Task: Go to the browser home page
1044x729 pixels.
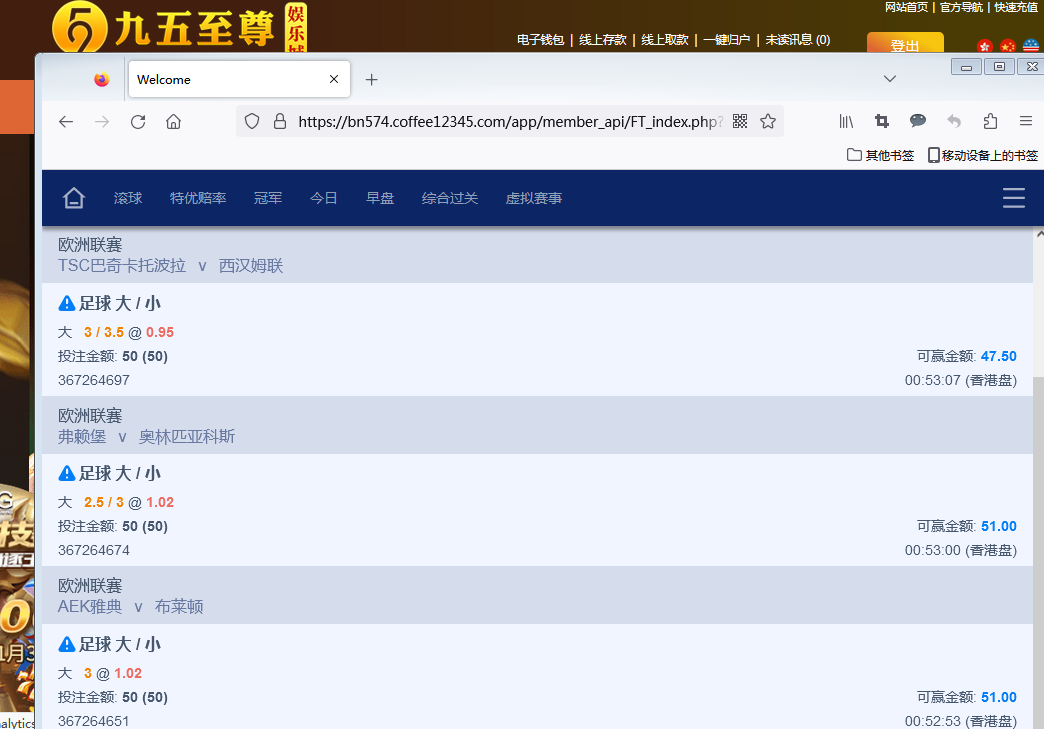Action: 173,121
